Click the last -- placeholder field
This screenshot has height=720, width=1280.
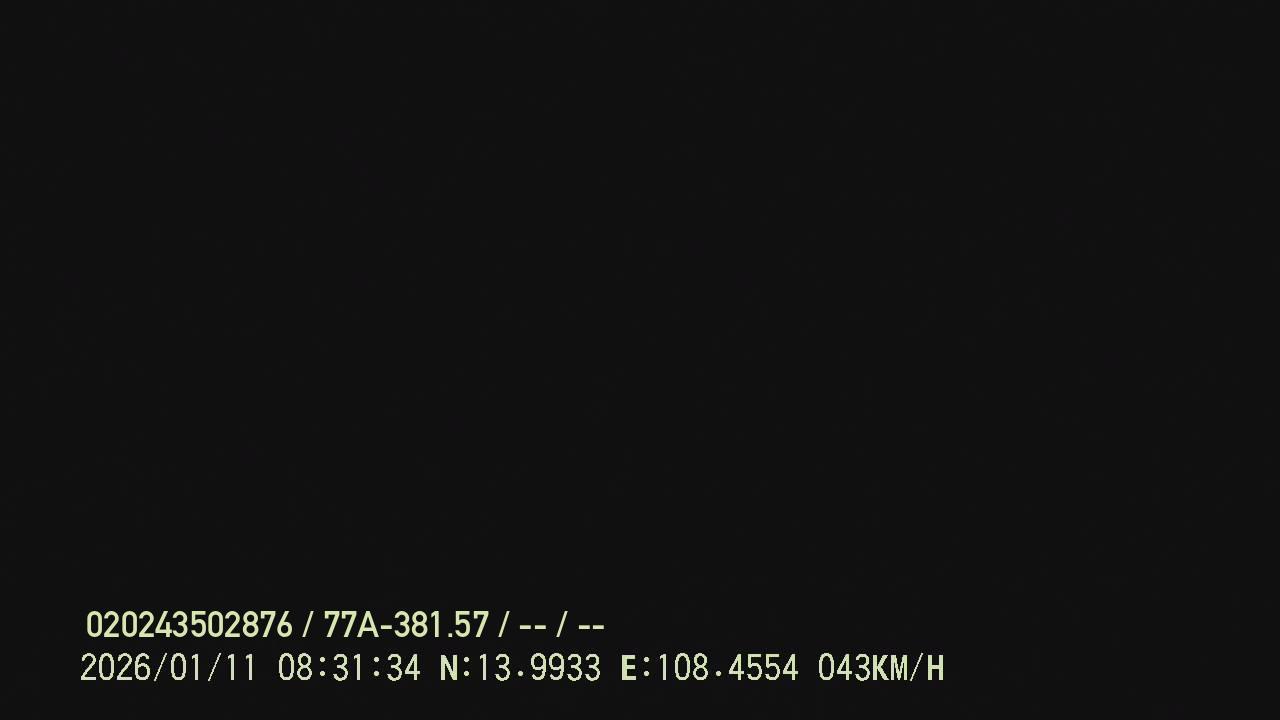coord(591,627)
